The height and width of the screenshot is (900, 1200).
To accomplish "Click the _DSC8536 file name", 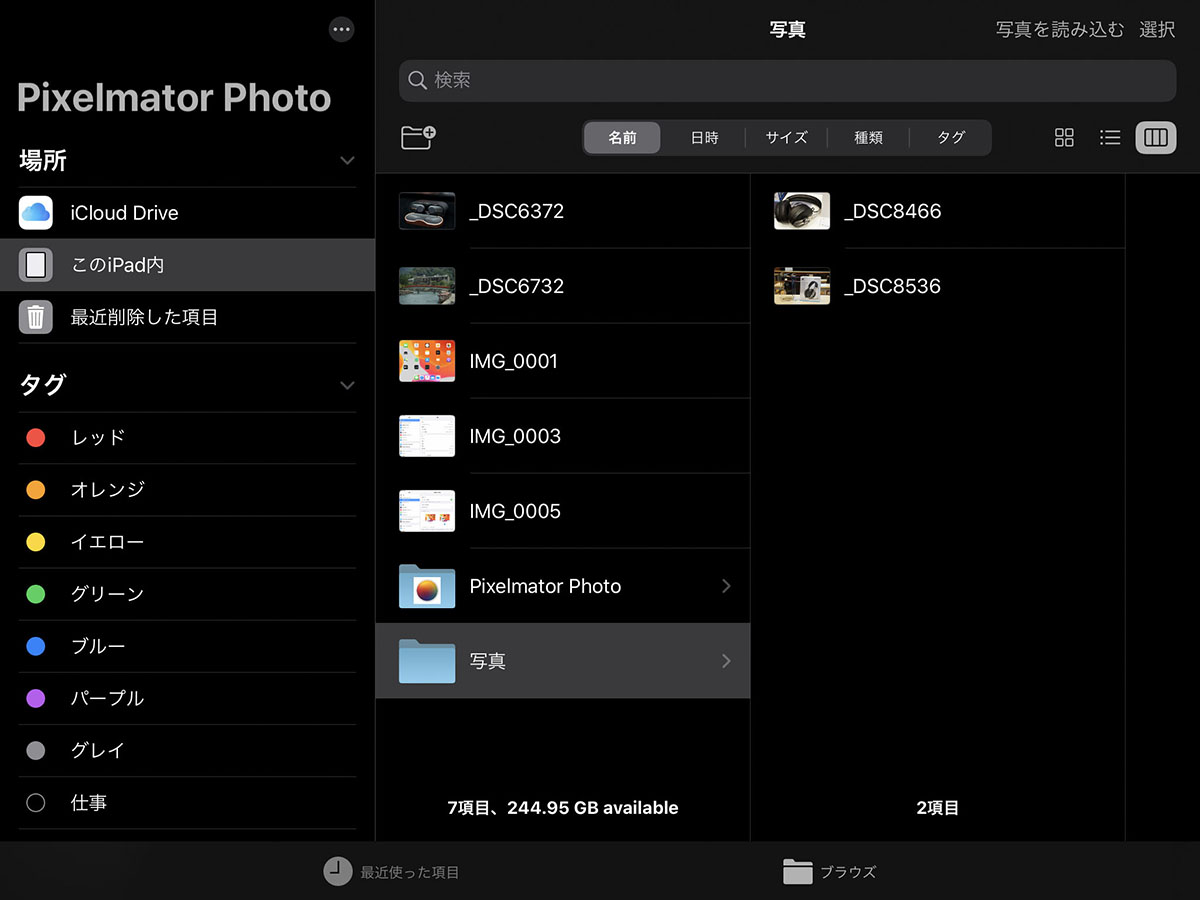I will tap(892, 287).
